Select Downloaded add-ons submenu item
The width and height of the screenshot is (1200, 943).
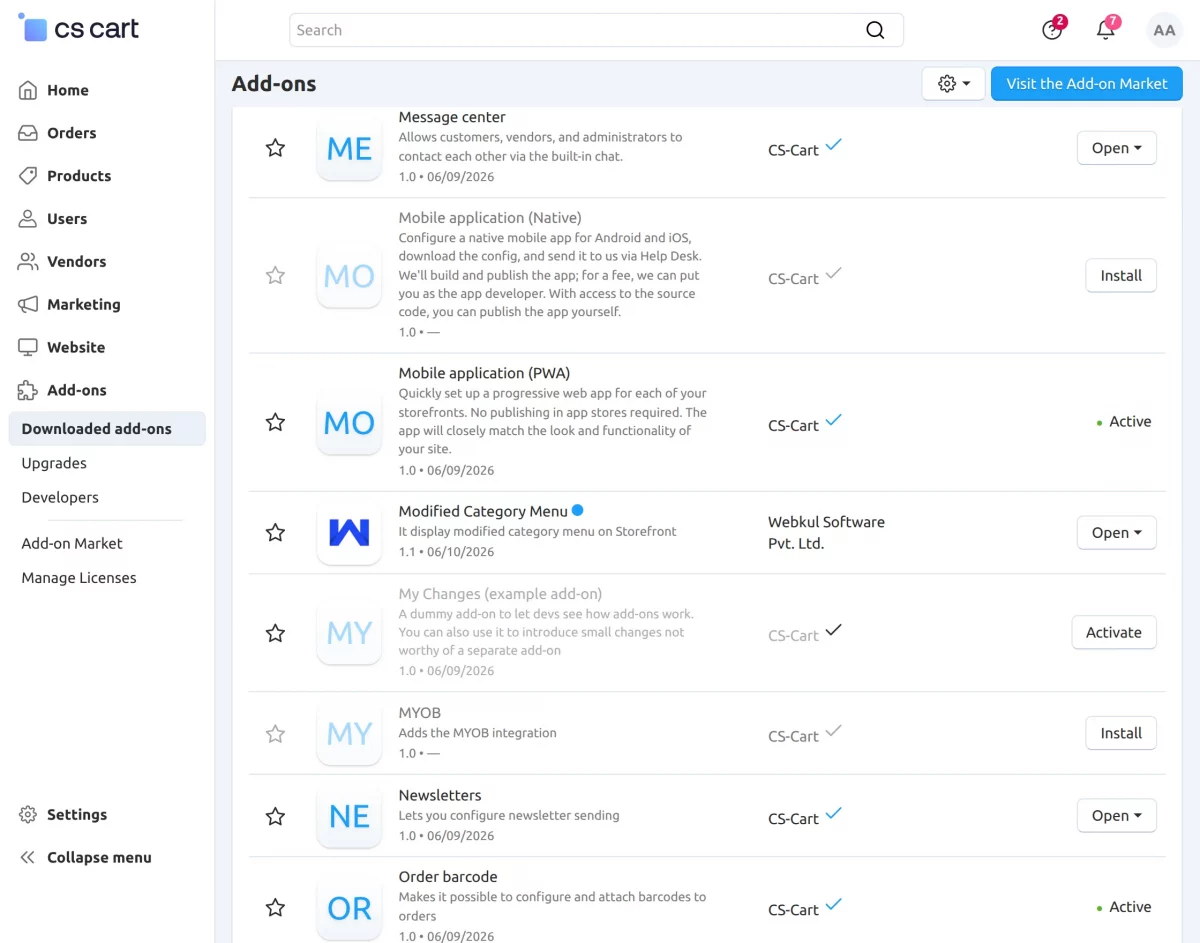coord(107,428)
